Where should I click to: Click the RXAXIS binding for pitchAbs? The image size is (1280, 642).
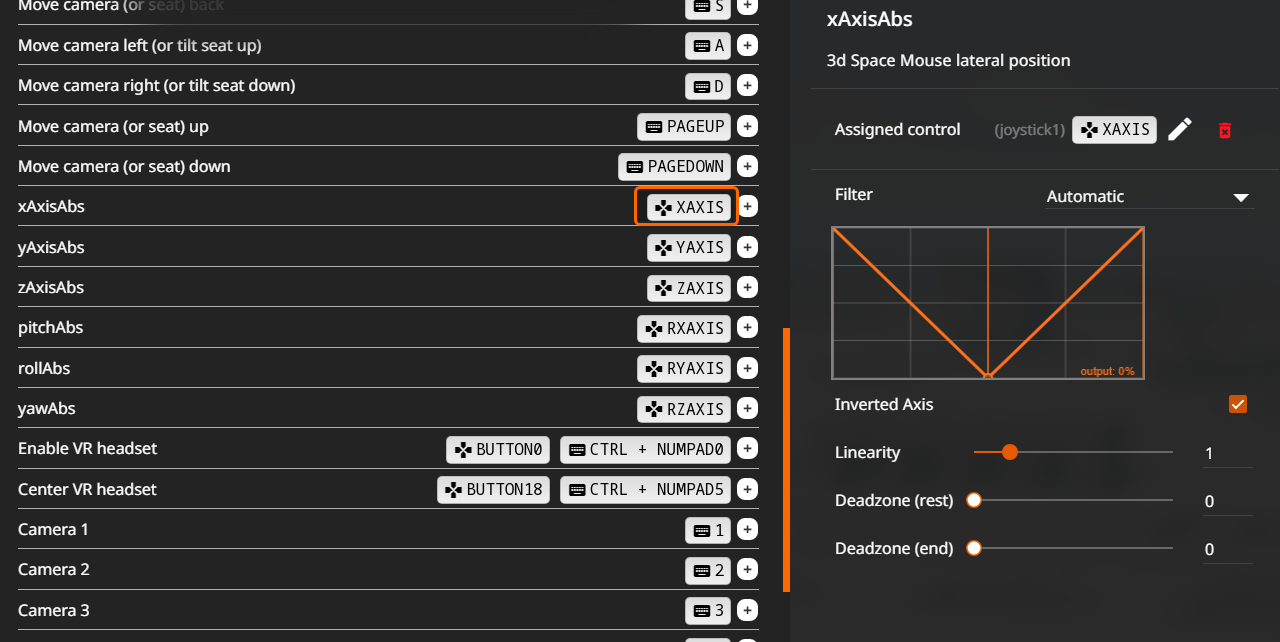pos(684,328)
